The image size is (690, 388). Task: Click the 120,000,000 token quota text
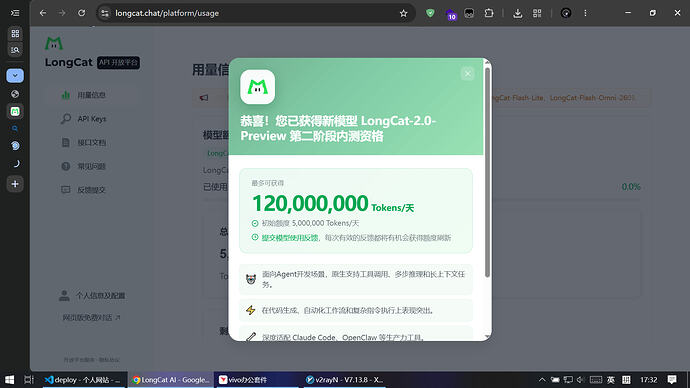coord(310,203)
